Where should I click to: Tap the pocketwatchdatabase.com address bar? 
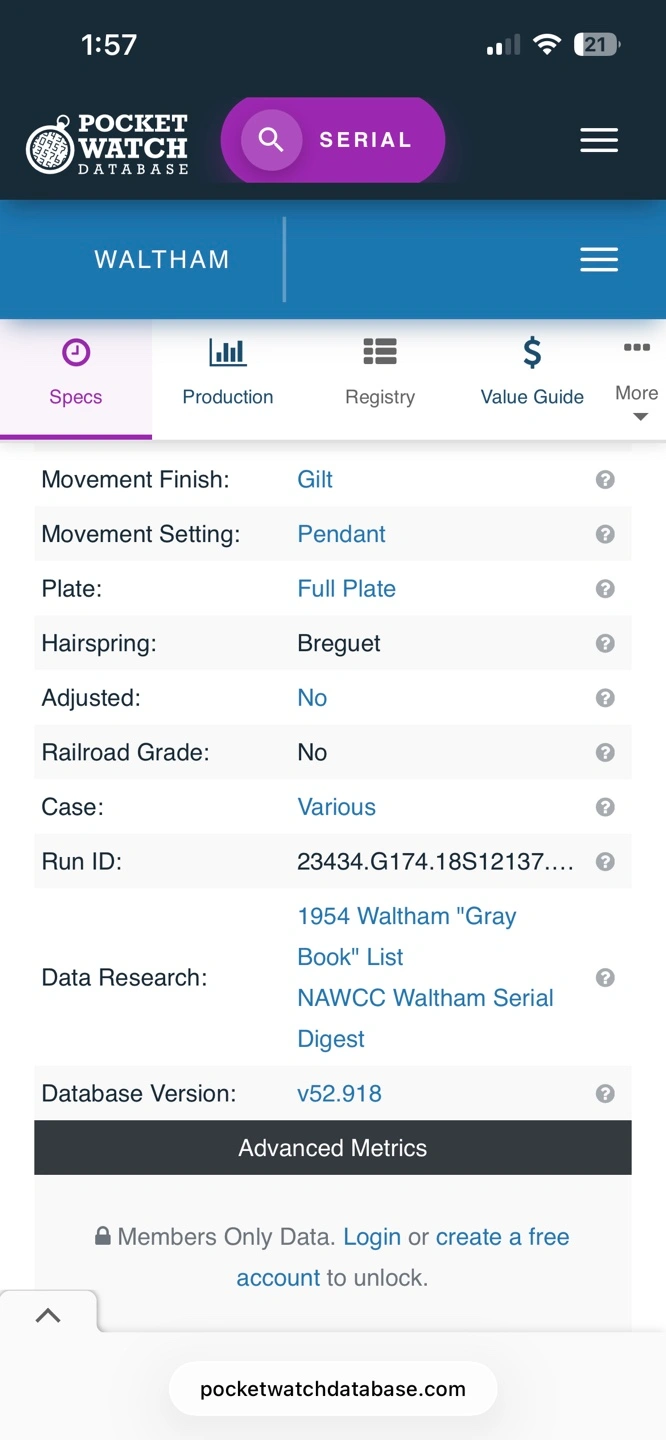pos(333,1389)
